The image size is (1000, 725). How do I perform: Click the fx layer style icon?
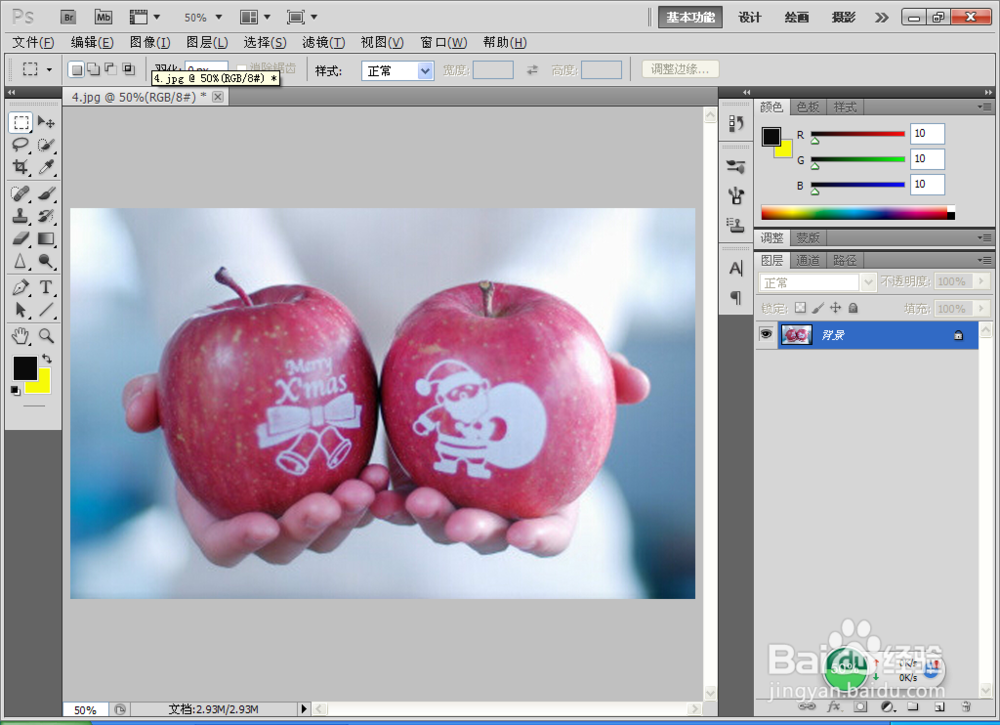(834, 707)
